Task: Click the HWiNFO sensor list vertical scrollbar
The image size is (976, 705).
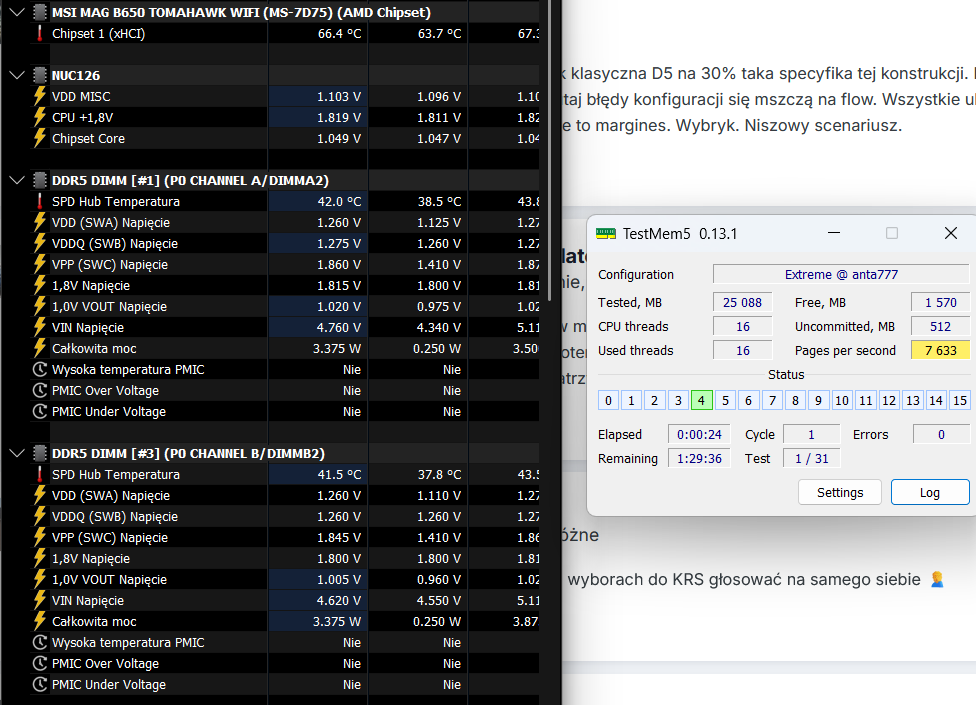Action: pos(549,149)
